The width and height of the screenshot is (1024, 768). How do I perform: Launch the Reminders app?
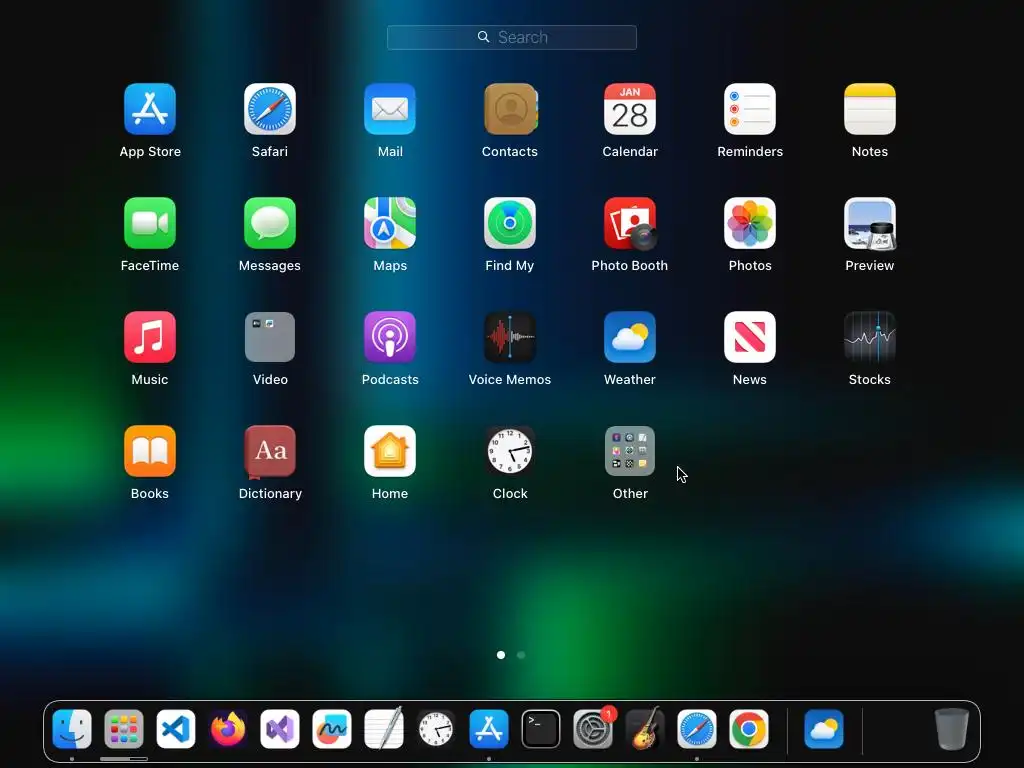[750, 109]
